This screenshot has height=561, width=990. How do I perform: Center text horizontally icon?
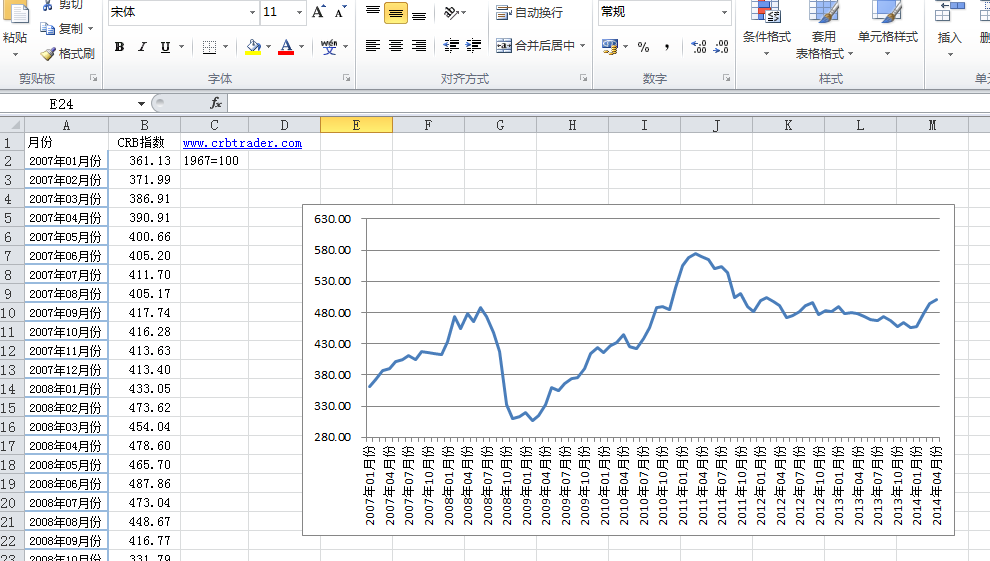(x=396, y=45)
